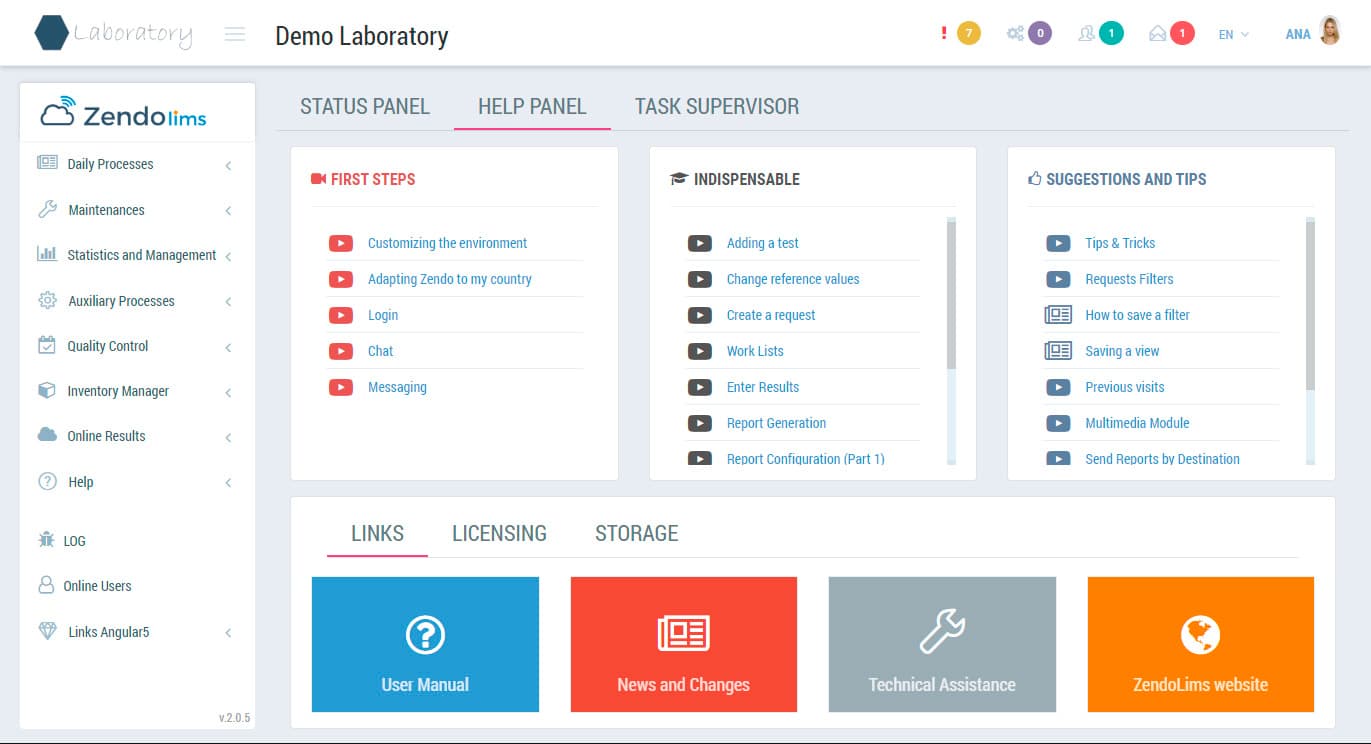Open alerts with the yellow 7 badge
The height and width of the screenshot is (744, 1371).
[x=968, y=33]
